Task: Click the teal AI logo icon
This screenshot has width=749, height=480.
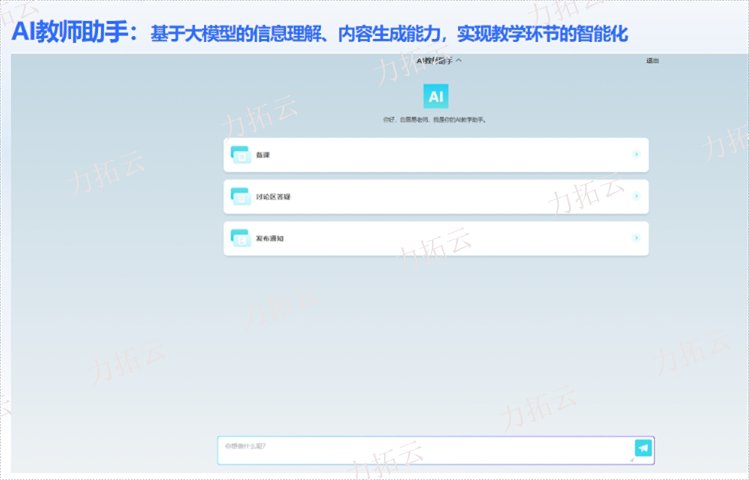Action: [x=436, y=96]
